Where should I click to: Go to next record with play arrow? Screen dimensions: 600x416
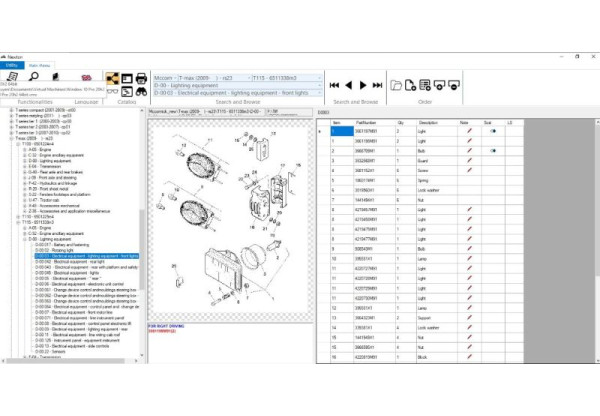360,85
